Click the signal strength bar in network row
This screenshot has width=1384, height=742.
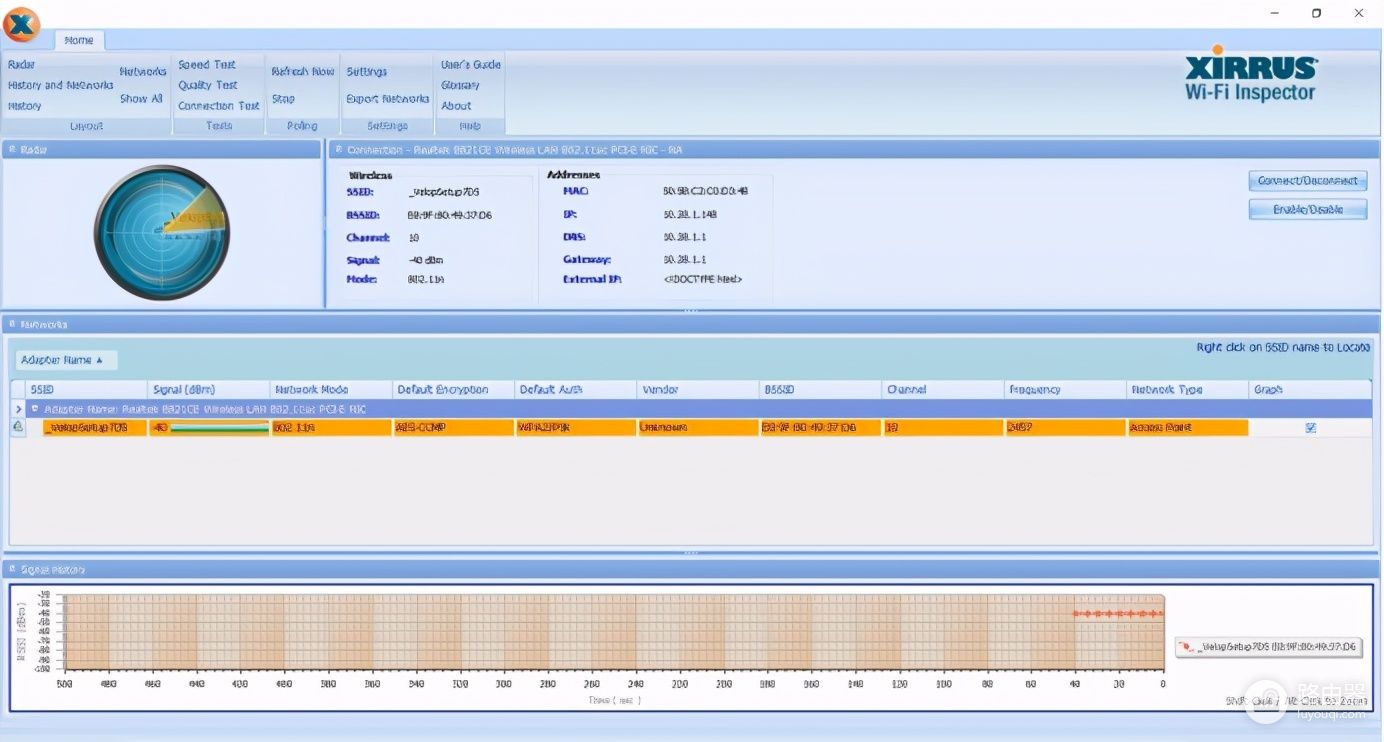tap(219, 428)
